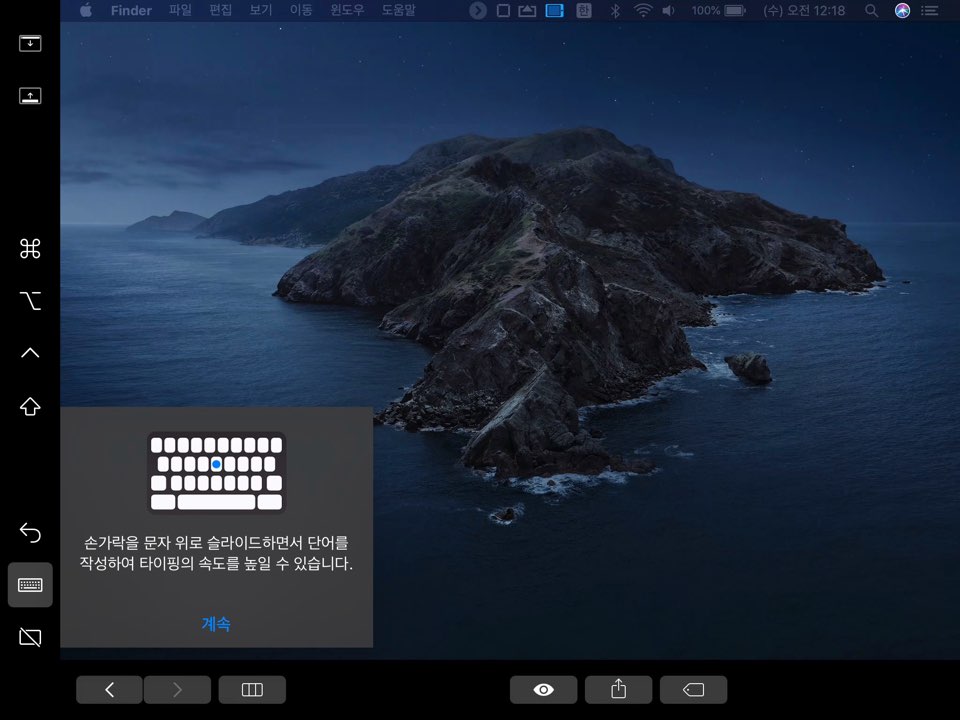Open Spotlight search magnifier

click(871, 10)
